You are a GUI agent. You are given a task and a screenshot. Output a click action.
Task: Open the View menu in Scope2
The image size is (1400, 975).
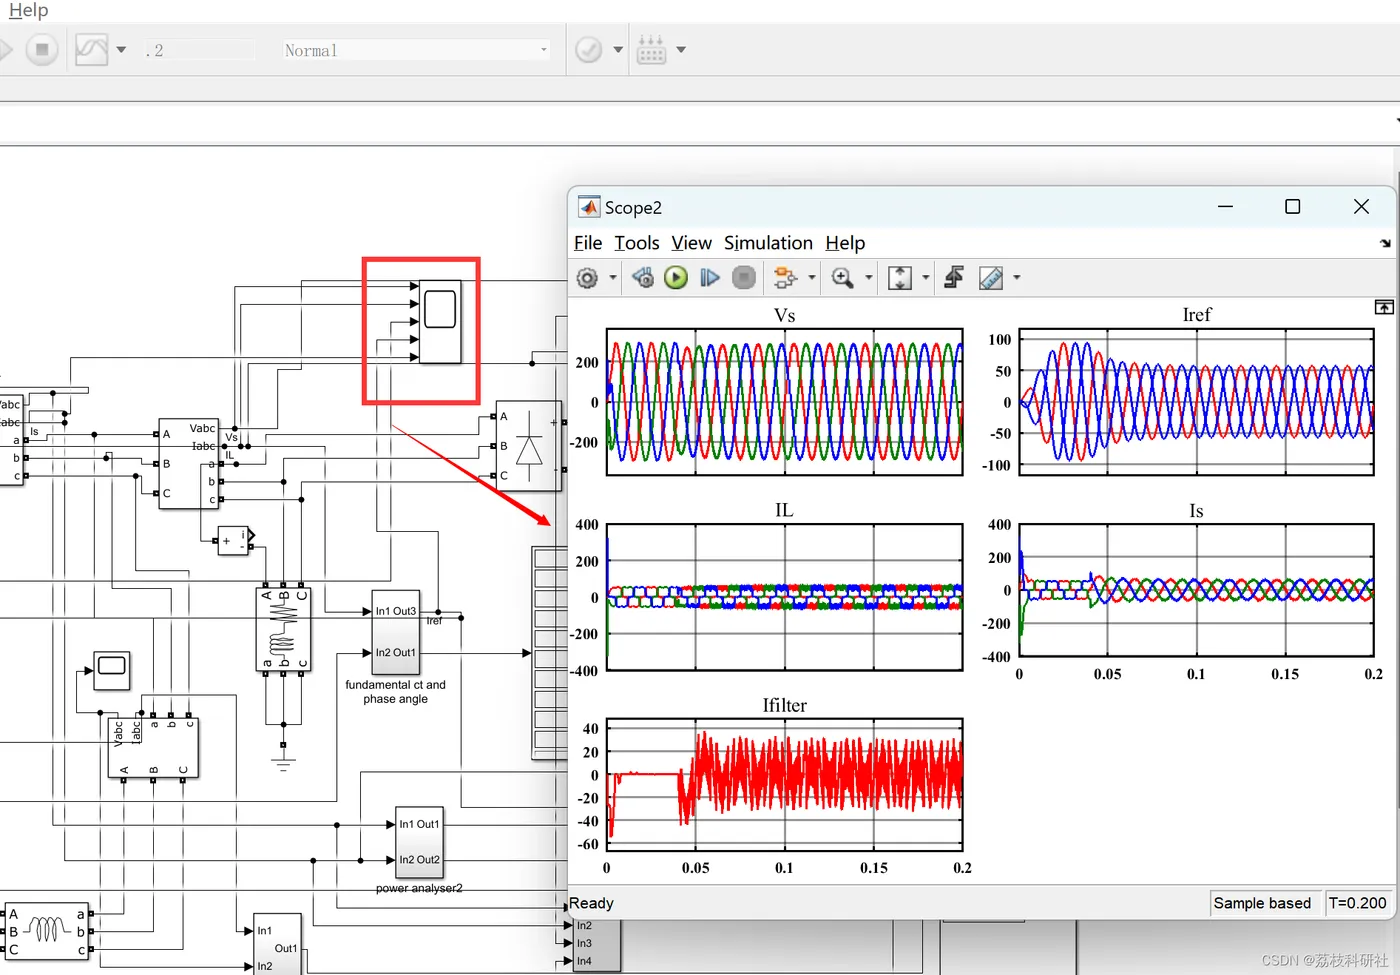(x=691, y=243)
